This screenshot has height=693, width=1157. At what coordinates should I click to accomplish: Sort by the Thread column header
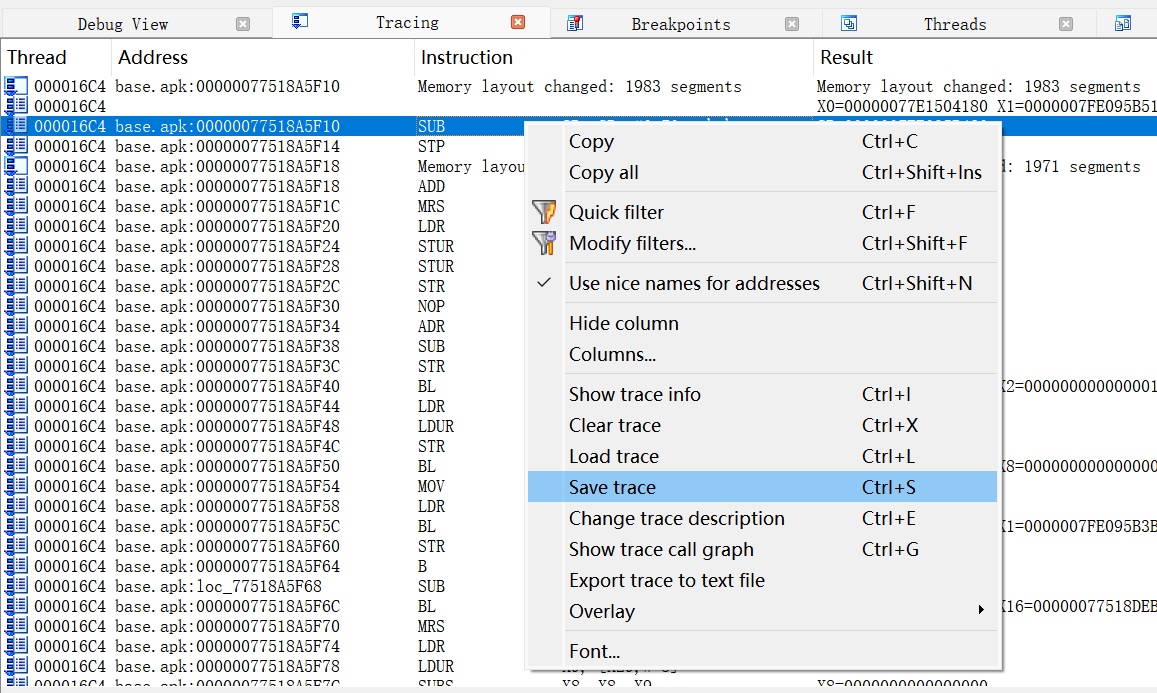tap(56, 57)
